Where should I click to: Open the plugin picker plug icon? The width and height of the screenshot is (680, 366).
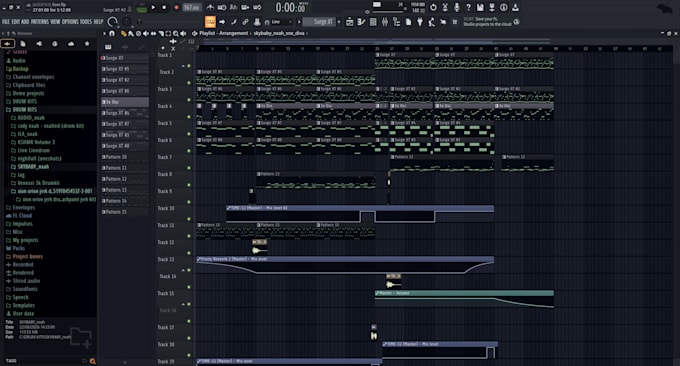[x=420, y=22]
